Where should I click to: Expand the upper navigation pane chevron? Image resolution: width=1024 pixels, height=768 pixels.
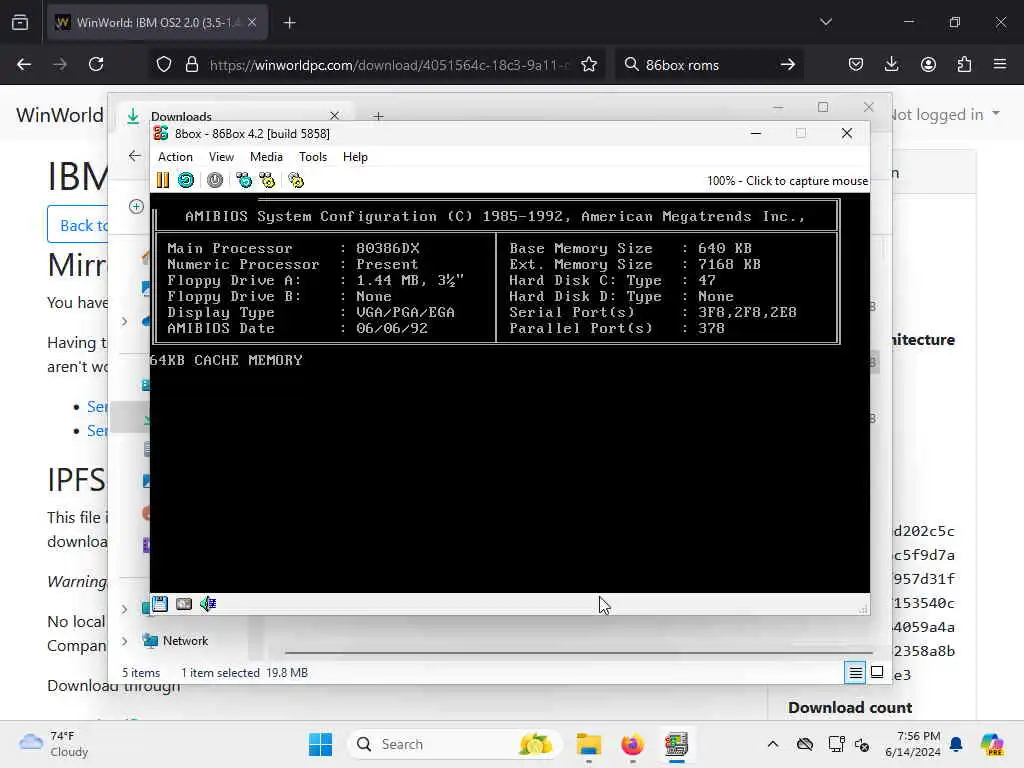tap(124, 321)
